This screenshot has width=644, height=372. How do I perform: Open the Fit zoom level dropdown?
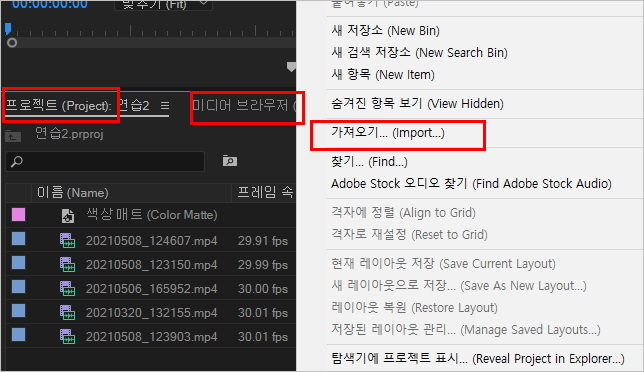163,5
